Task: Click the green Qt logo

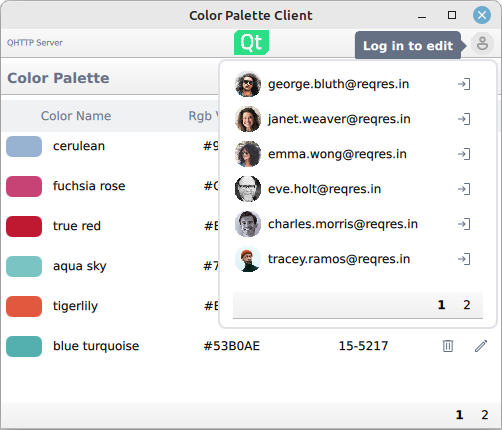Action: (251, 43)
